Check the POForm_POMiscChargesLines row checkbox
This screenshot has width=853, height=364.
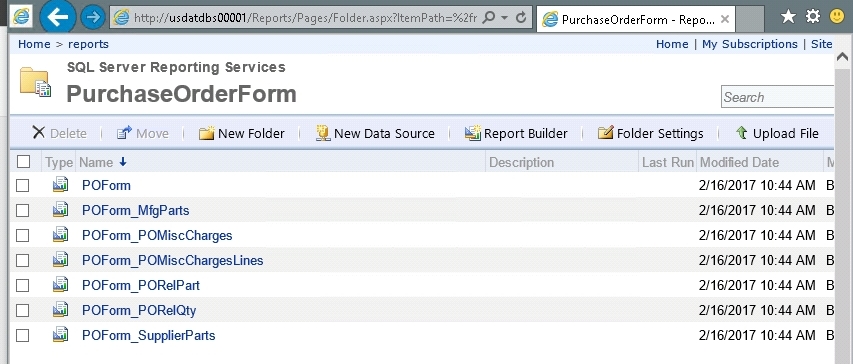[x=22, y=261]
